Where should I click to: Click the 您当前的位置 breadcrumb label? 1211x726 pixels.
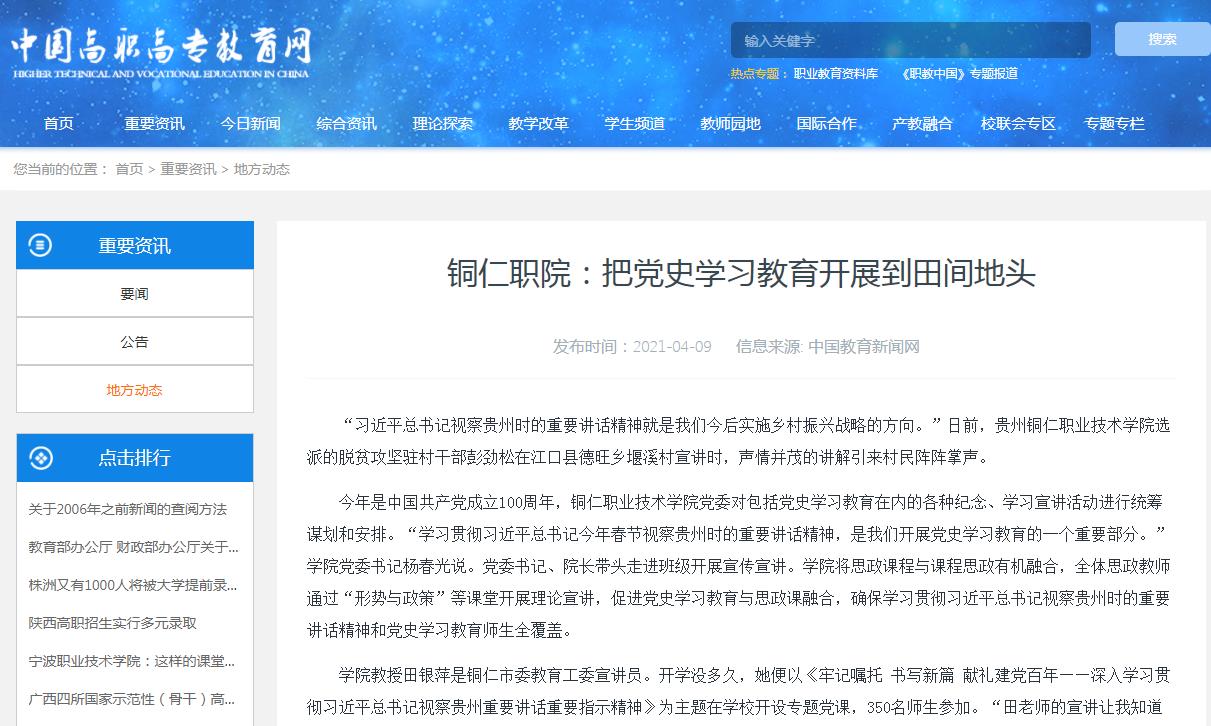click(x=61, y=169)
